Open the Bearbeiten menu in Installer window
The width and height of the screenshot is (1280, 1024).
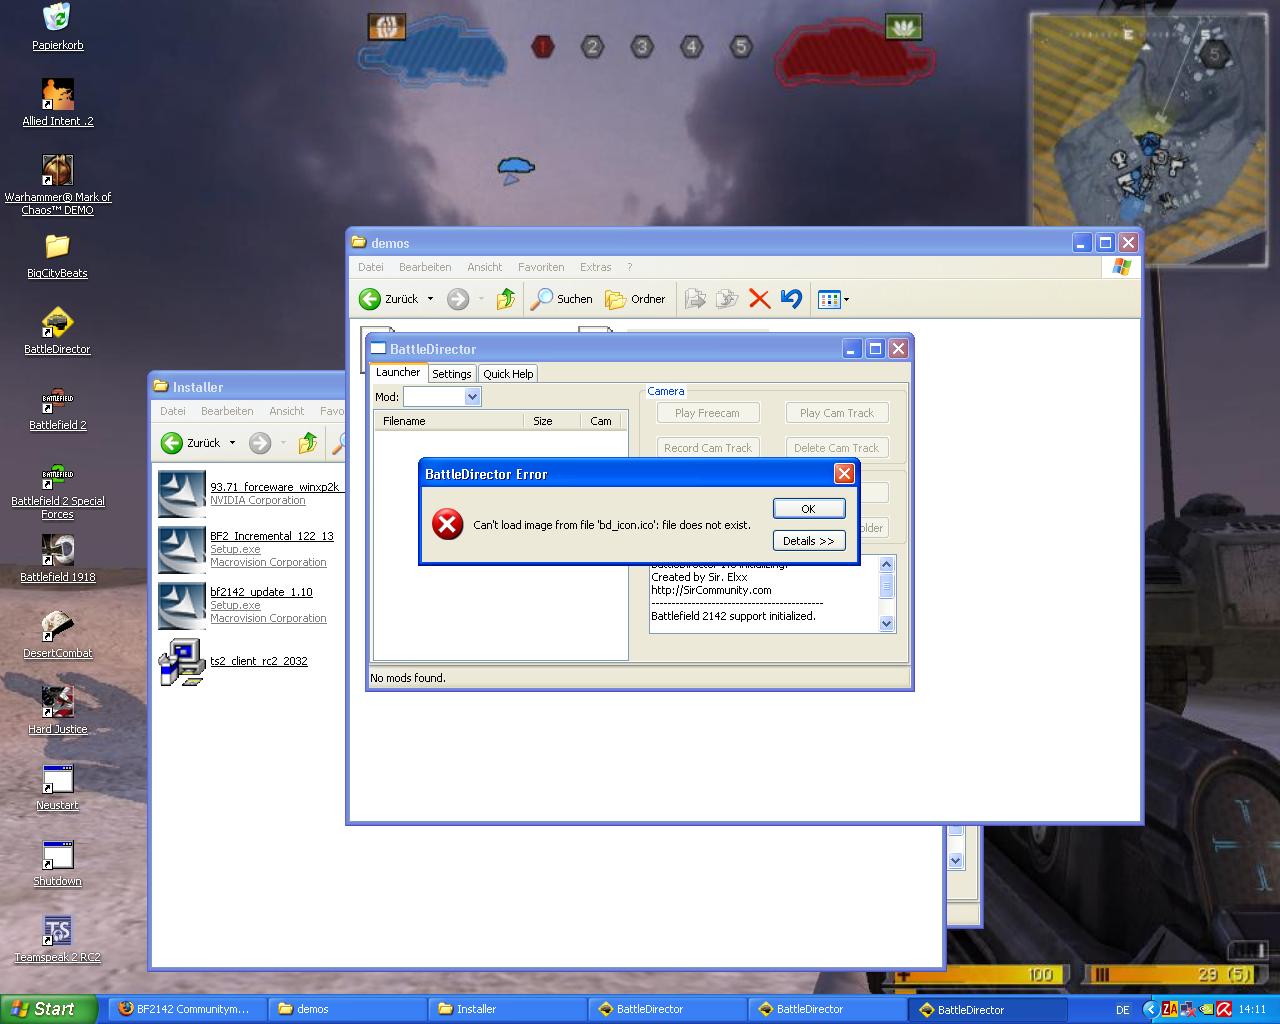pos(227,411)
